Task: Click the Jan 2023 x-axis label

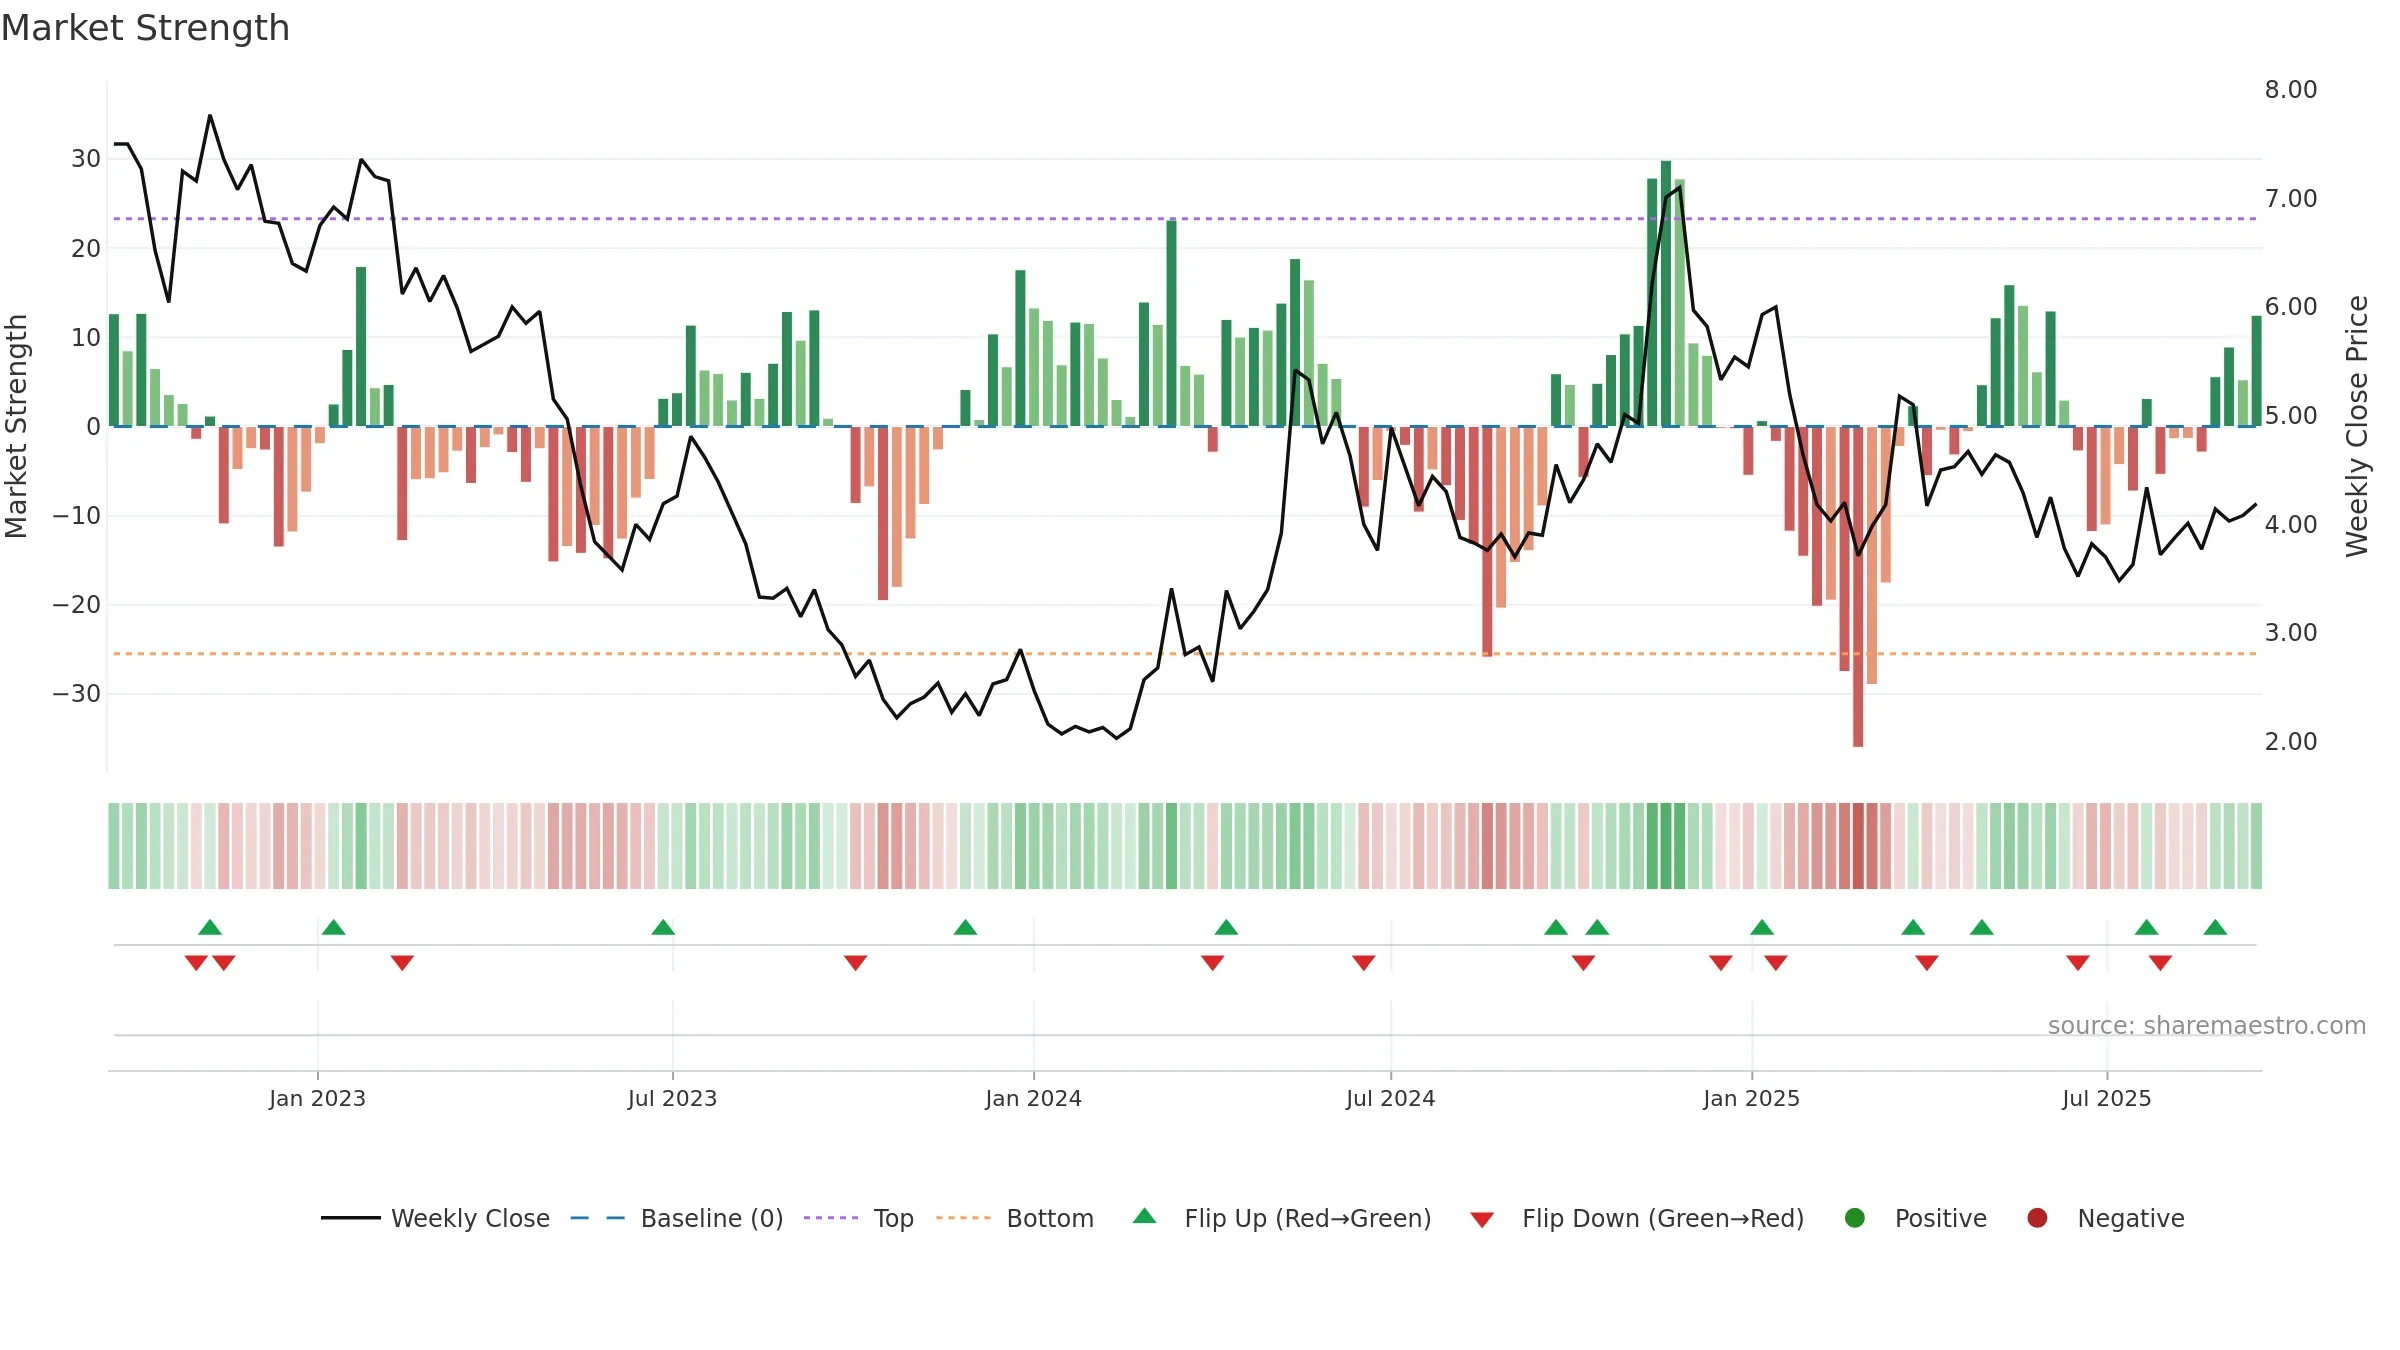Action: (x=317, y=1098)
